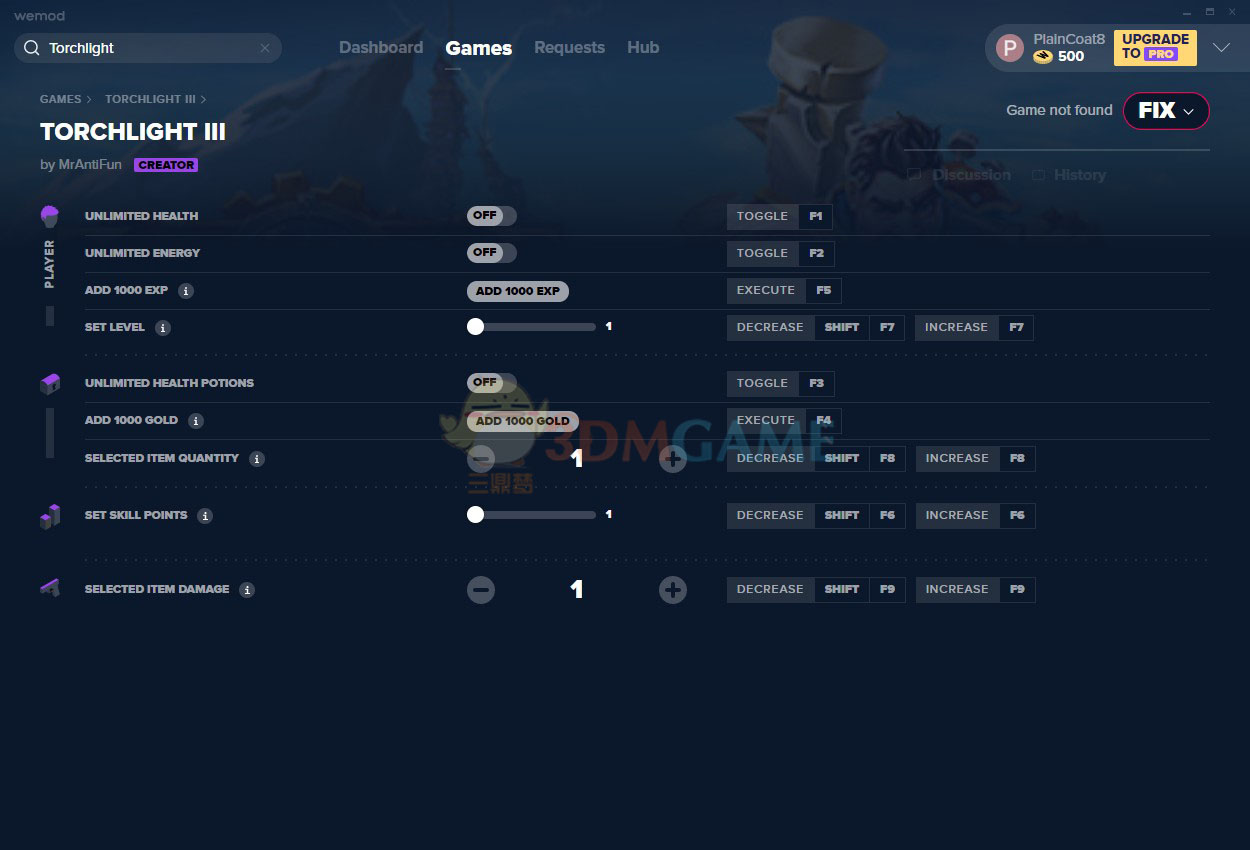
Task: Open the FIX dropdown button
Action: [1166, 111]
